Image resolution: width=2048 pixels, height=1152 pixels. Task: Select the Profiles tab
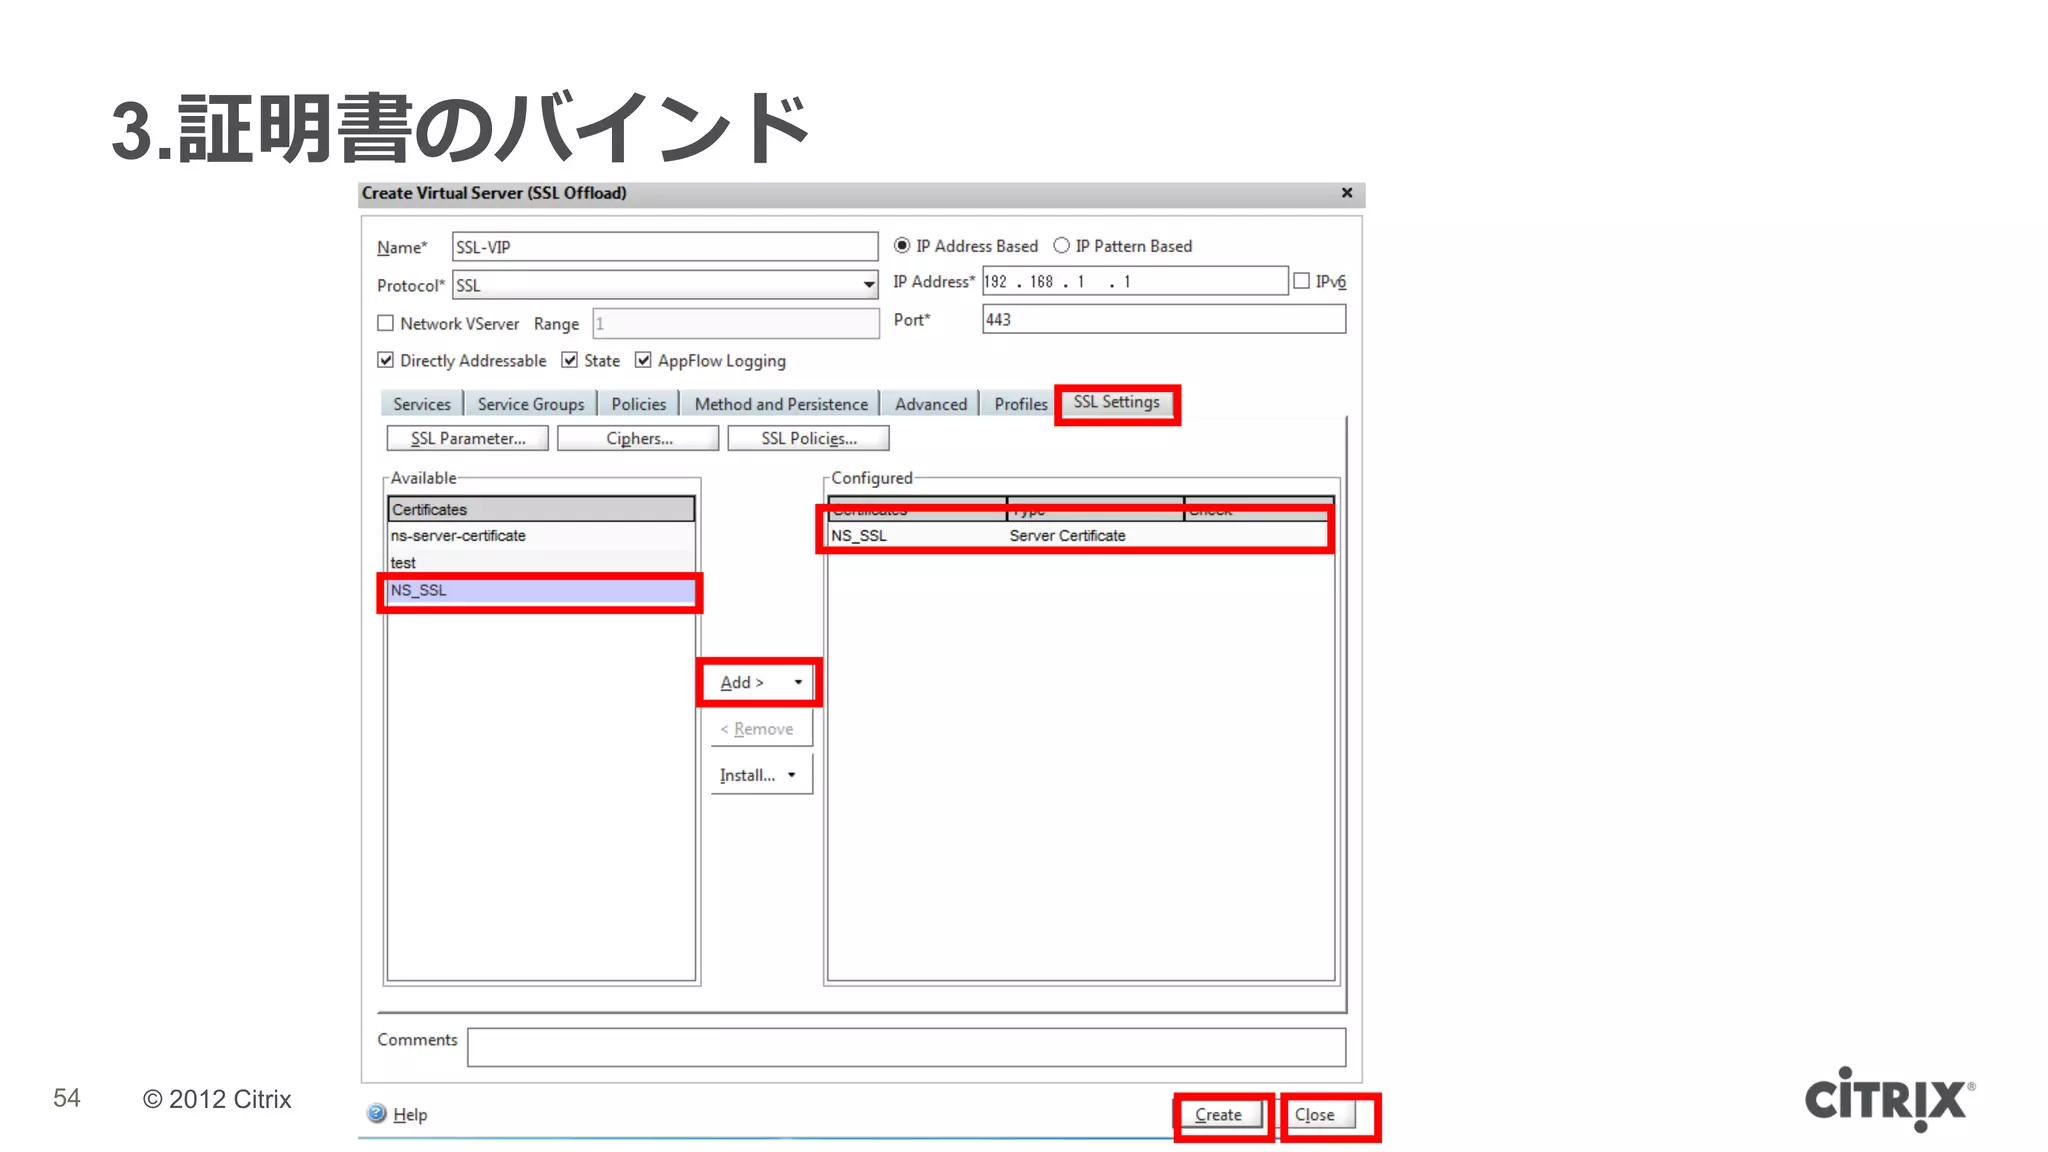1021,404
